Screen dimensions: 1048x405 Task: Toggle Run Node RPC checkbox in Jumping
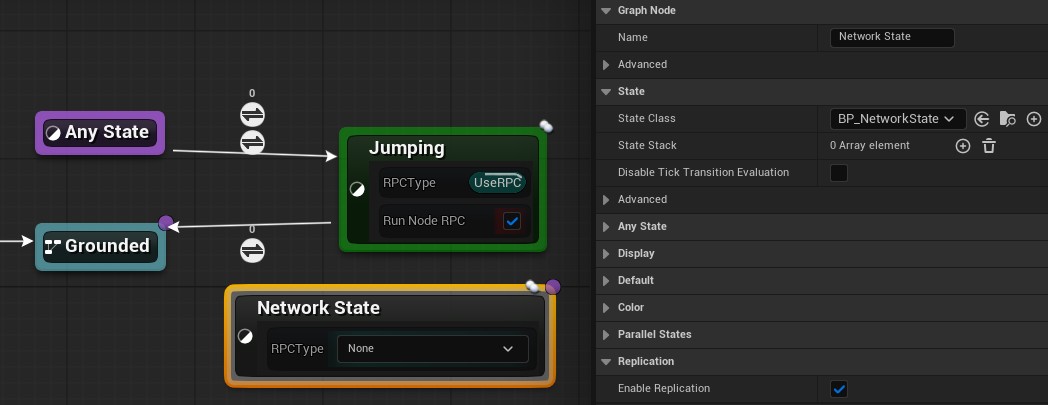512,221
